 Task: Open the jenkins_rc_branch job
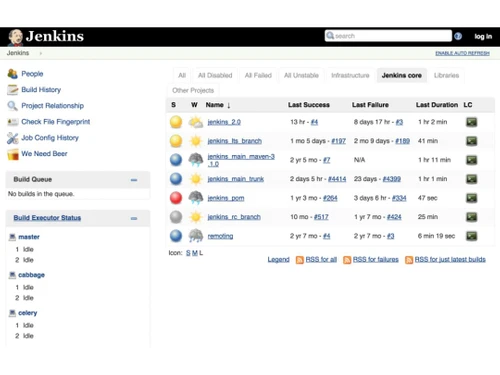click(234, 217)
